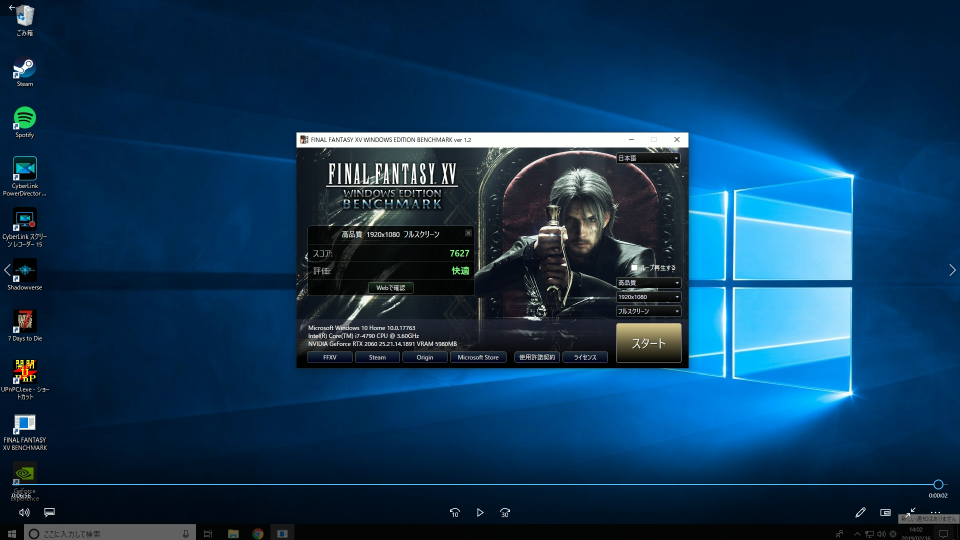
Task: Click the middle of the video seek bar
Action: click(x=478, y=484)
